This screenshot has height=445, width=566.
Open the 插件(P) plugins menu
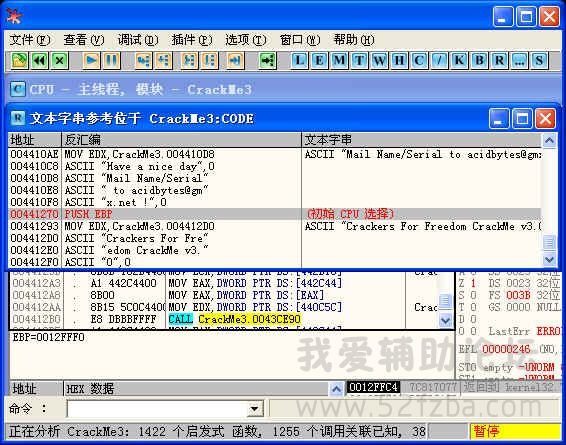(x=192, y=40)
